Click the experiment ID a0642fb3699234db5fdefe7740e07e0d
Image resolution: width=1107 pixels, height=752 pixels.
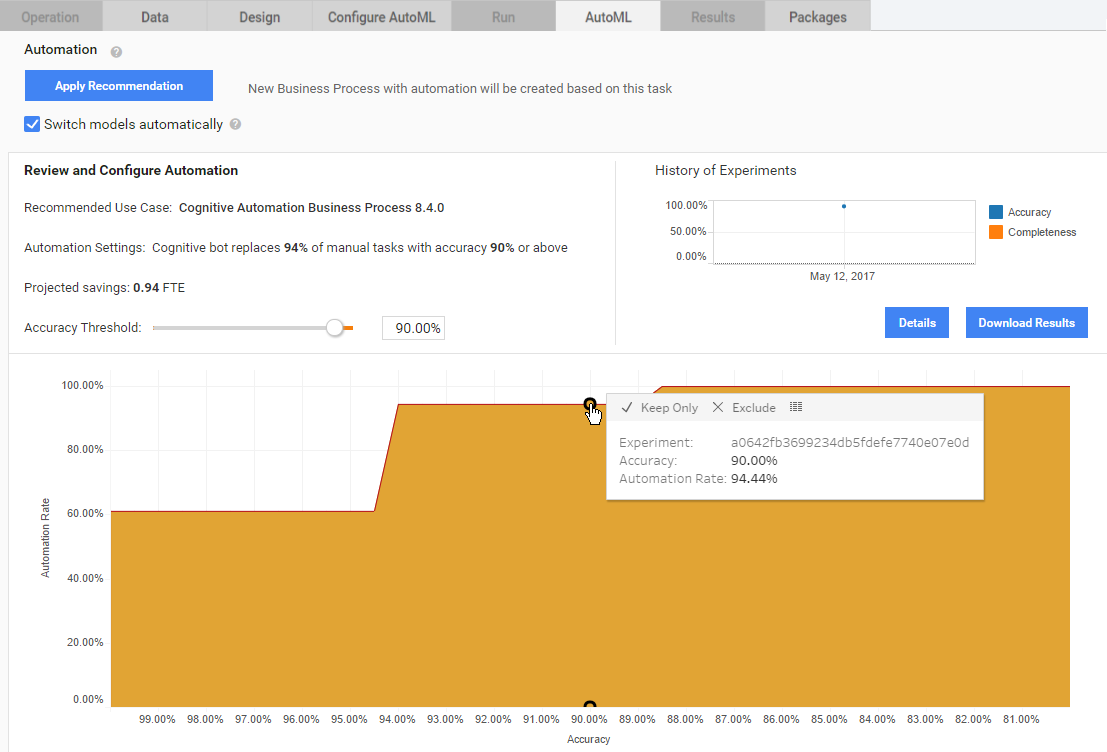[849, 443]
